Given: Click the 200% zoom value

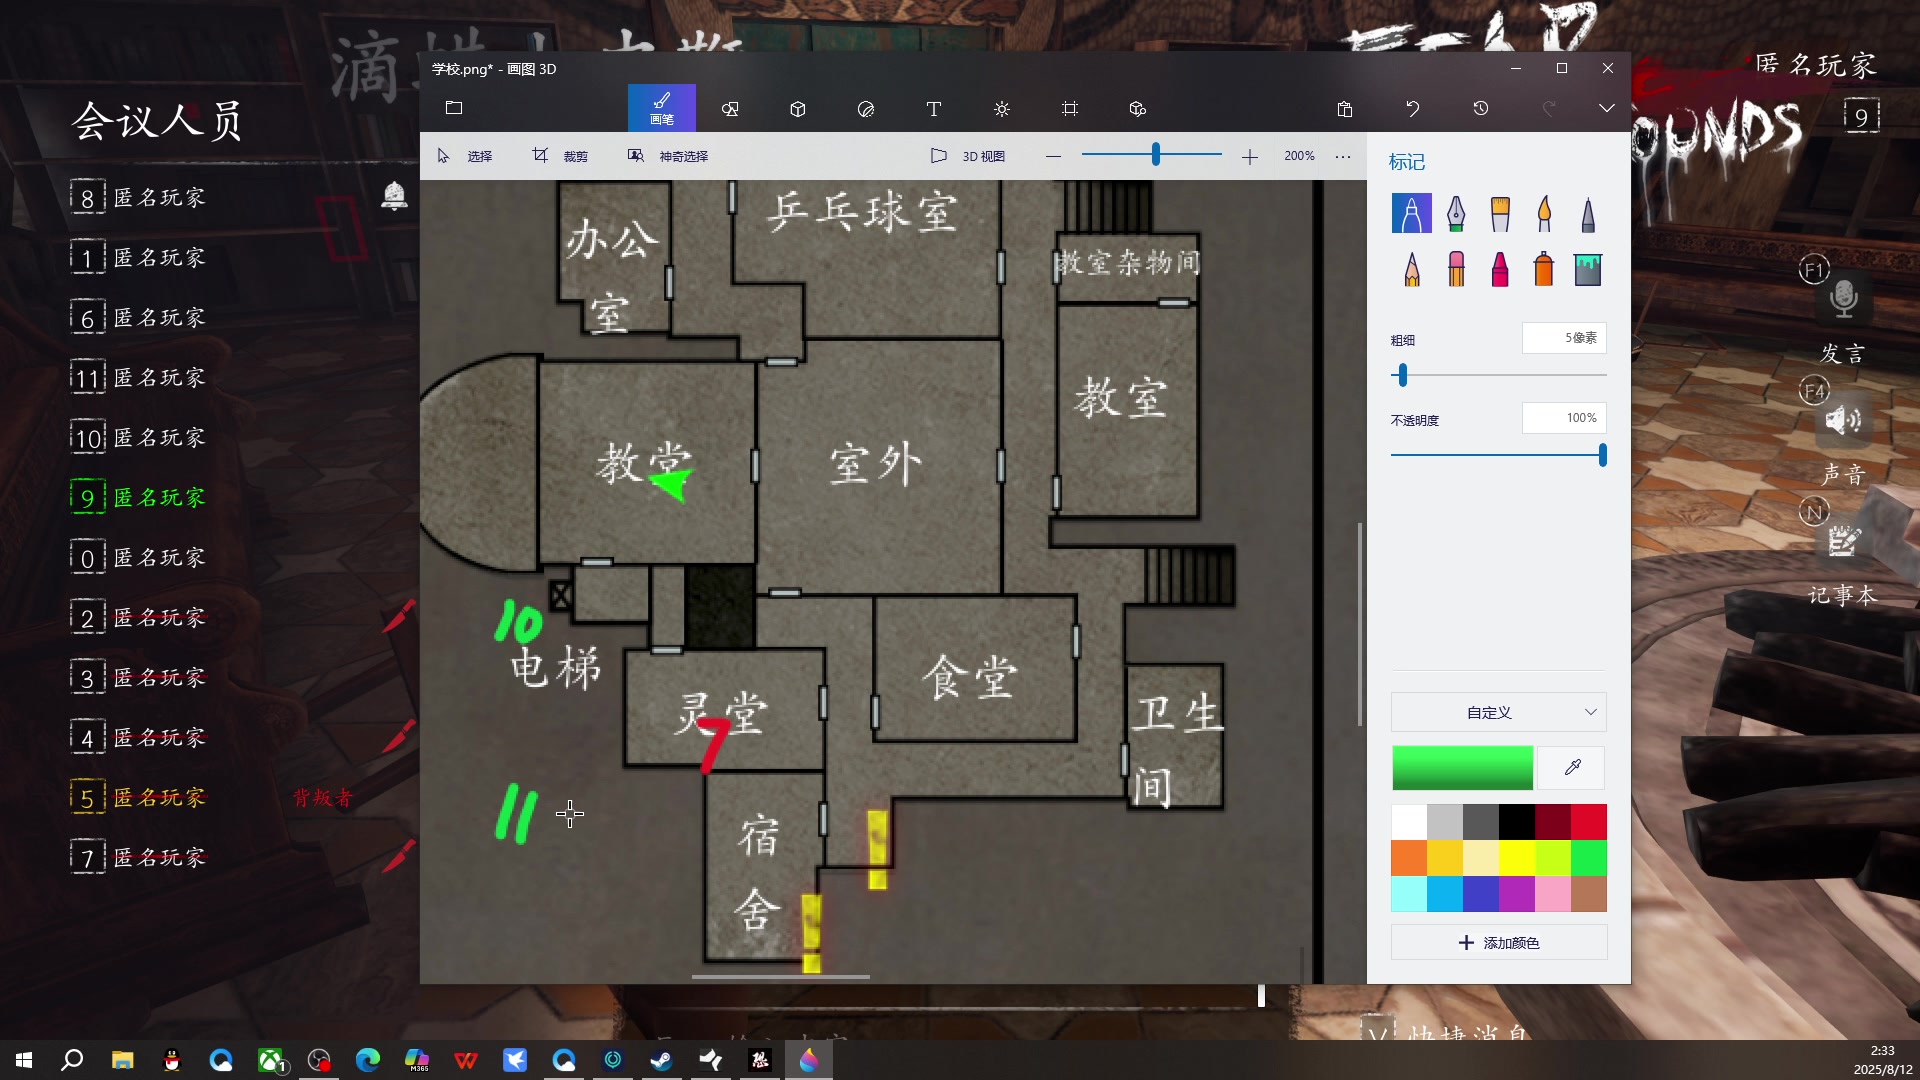Looking at the screenshot, I should click(1299, 156).
